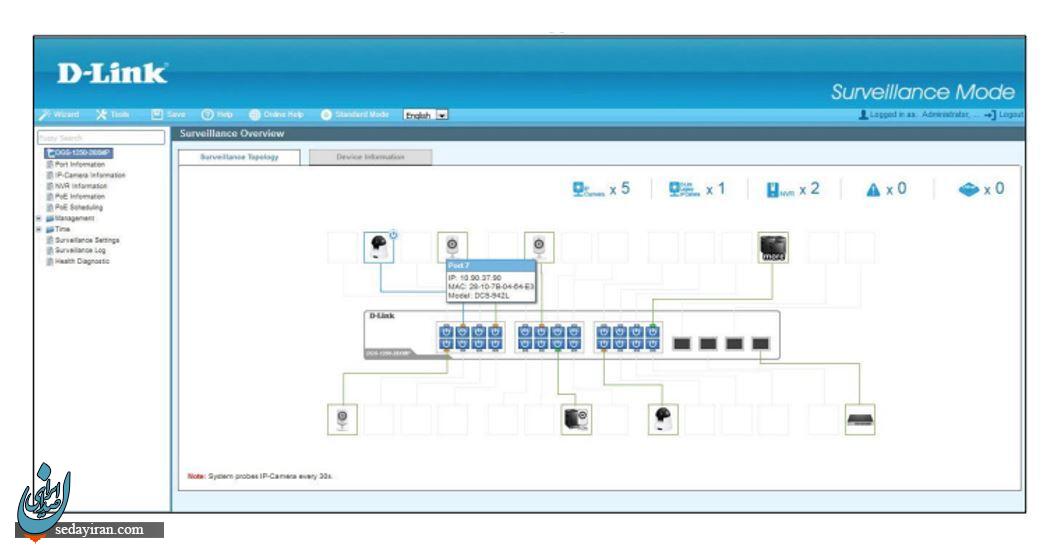The width and height of the screenshot is (1047, 556).
Task: Click the IP Camera count icon showing x 5
Action: coord(588,190)
